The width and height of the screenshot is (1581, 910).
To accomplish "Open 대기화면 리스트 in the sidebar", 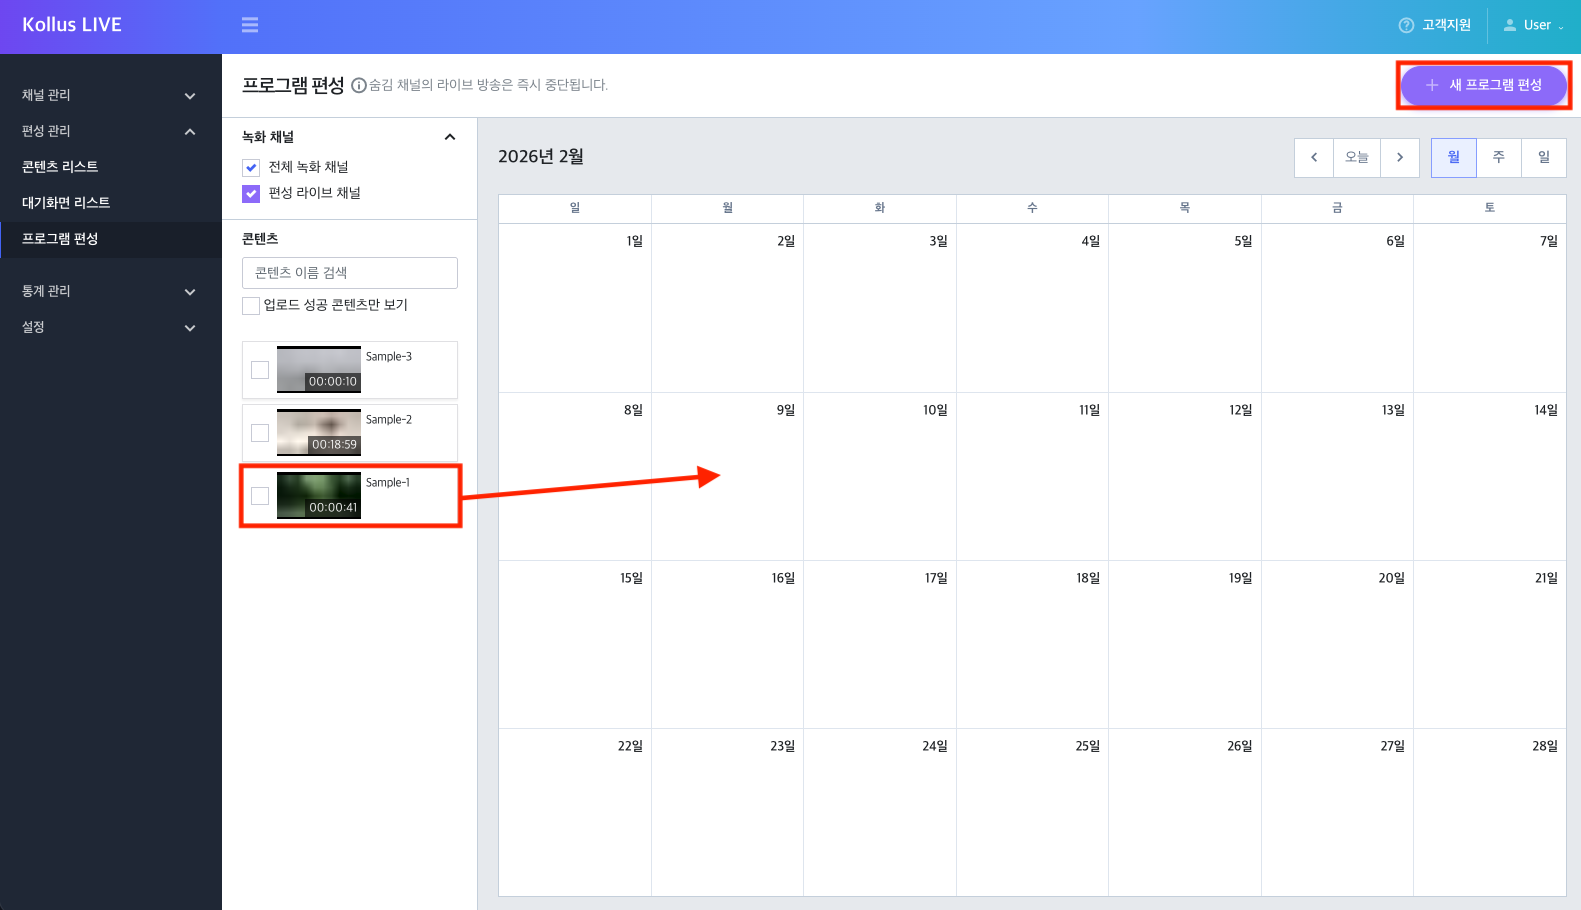I will point(66,203).
